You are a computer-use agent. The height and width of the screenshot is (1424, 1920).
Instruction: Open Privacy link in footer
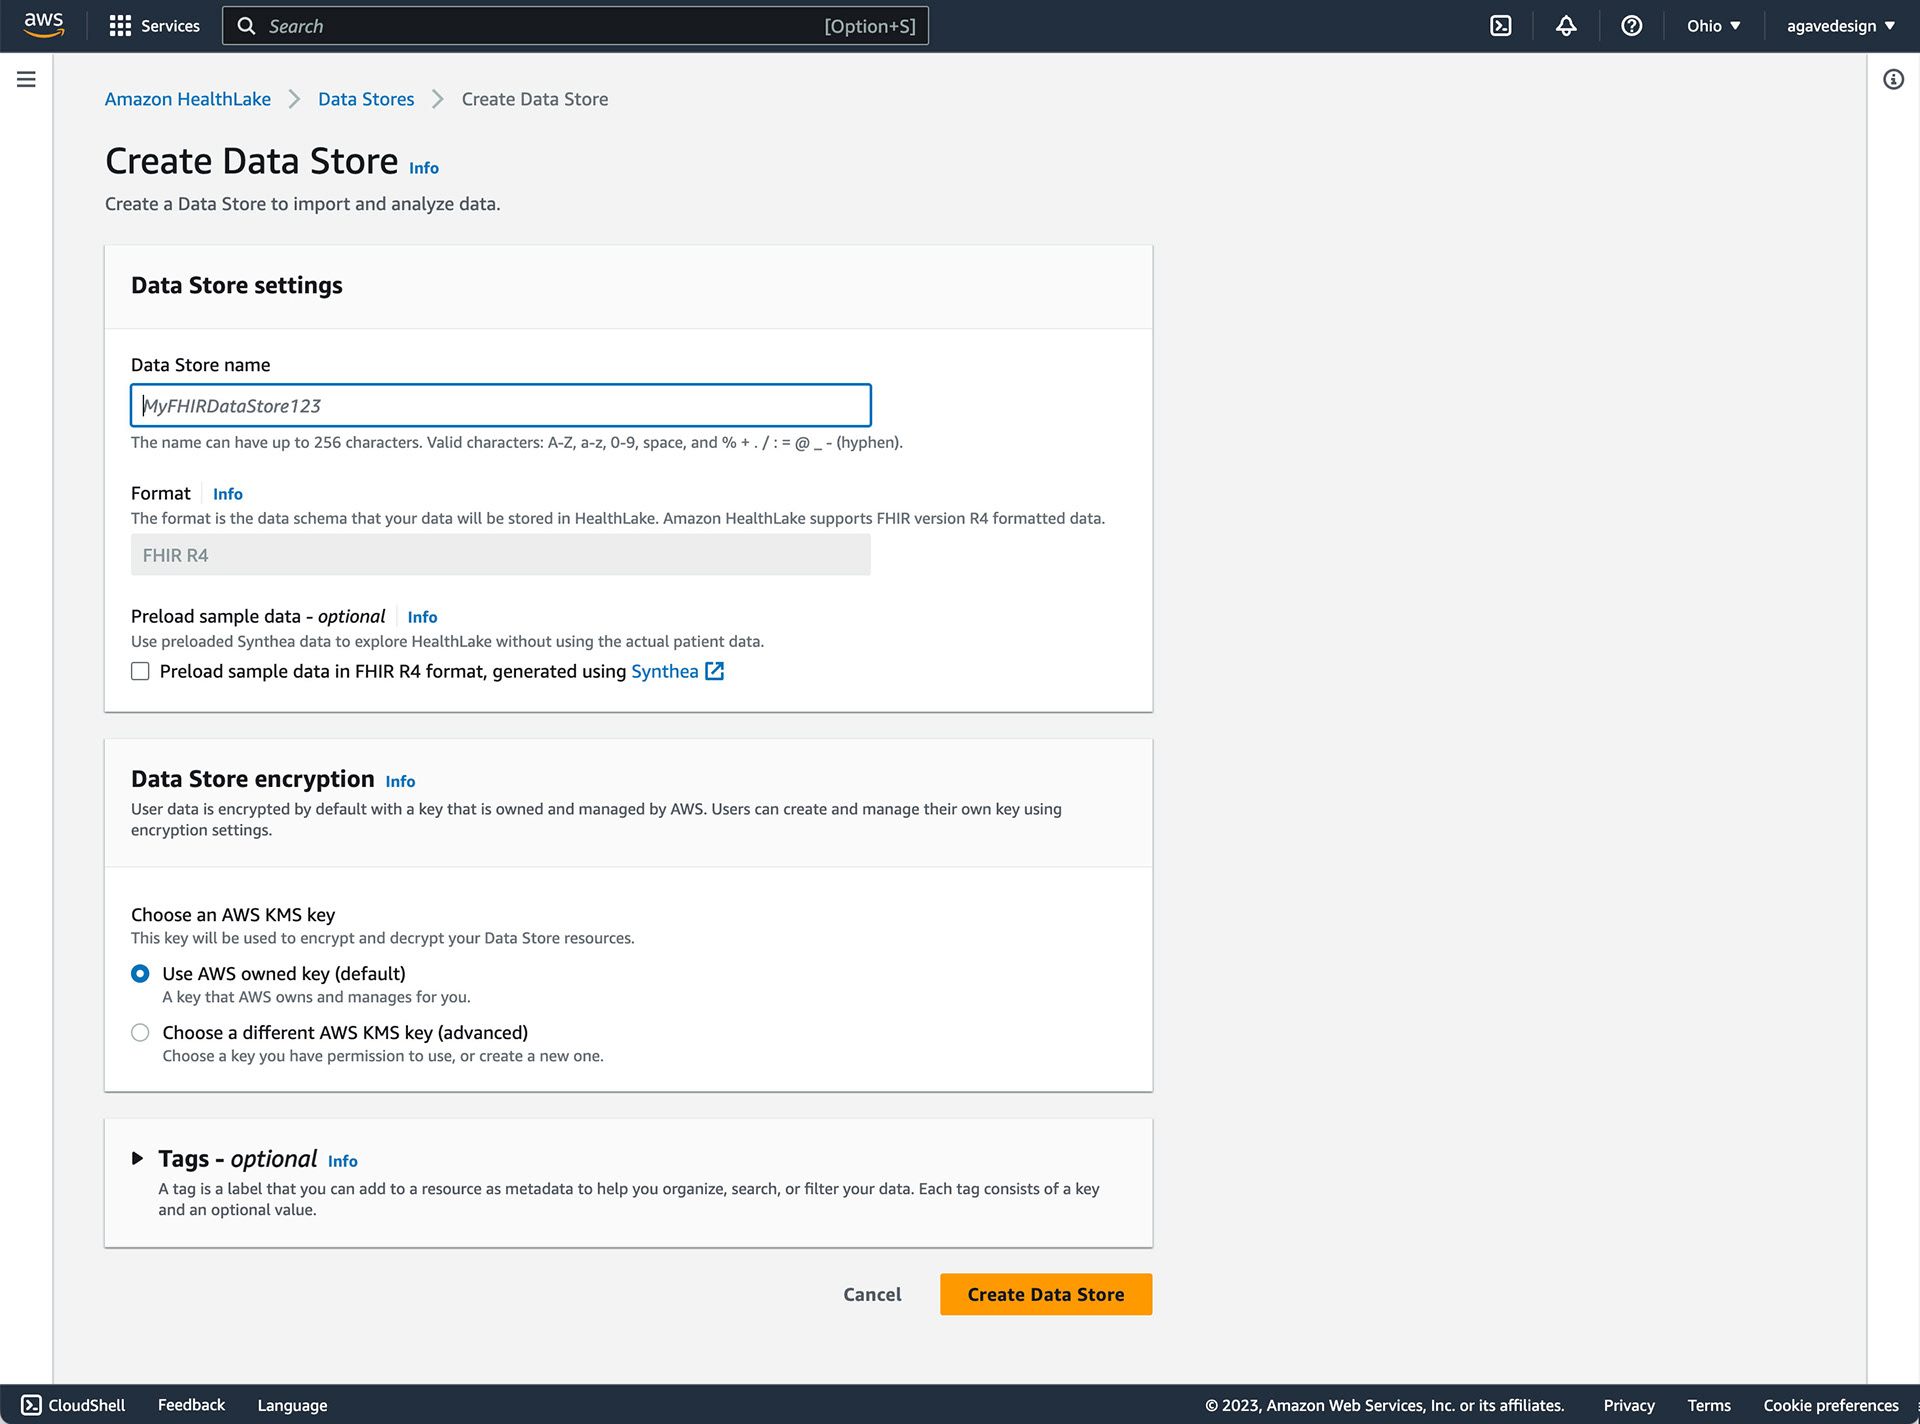click(1629, 1405)
